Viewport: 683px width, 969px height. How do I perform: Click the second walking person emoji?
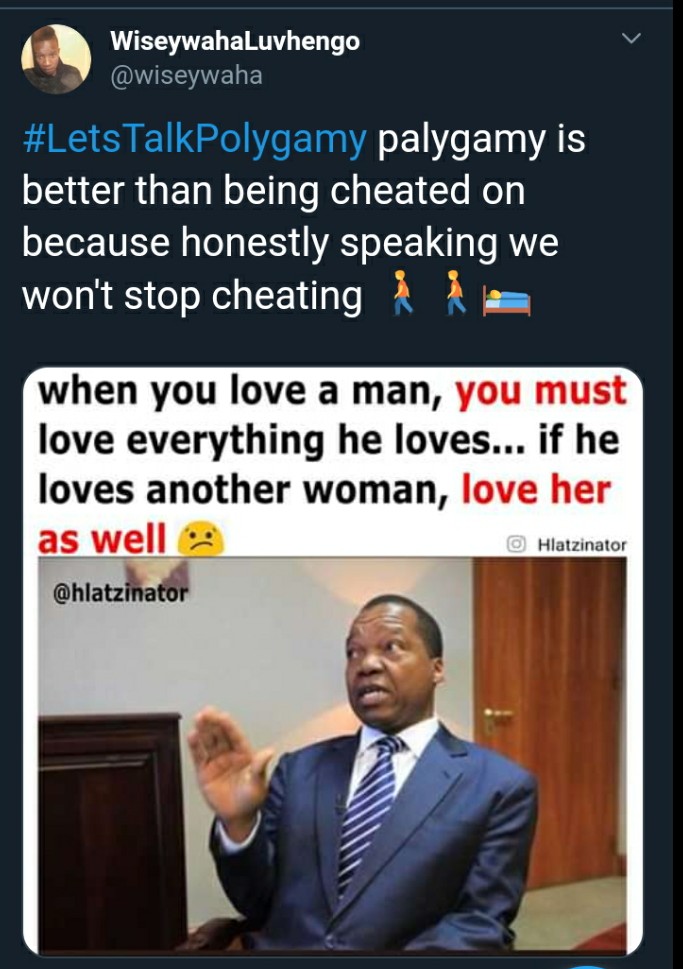[455, 293]
